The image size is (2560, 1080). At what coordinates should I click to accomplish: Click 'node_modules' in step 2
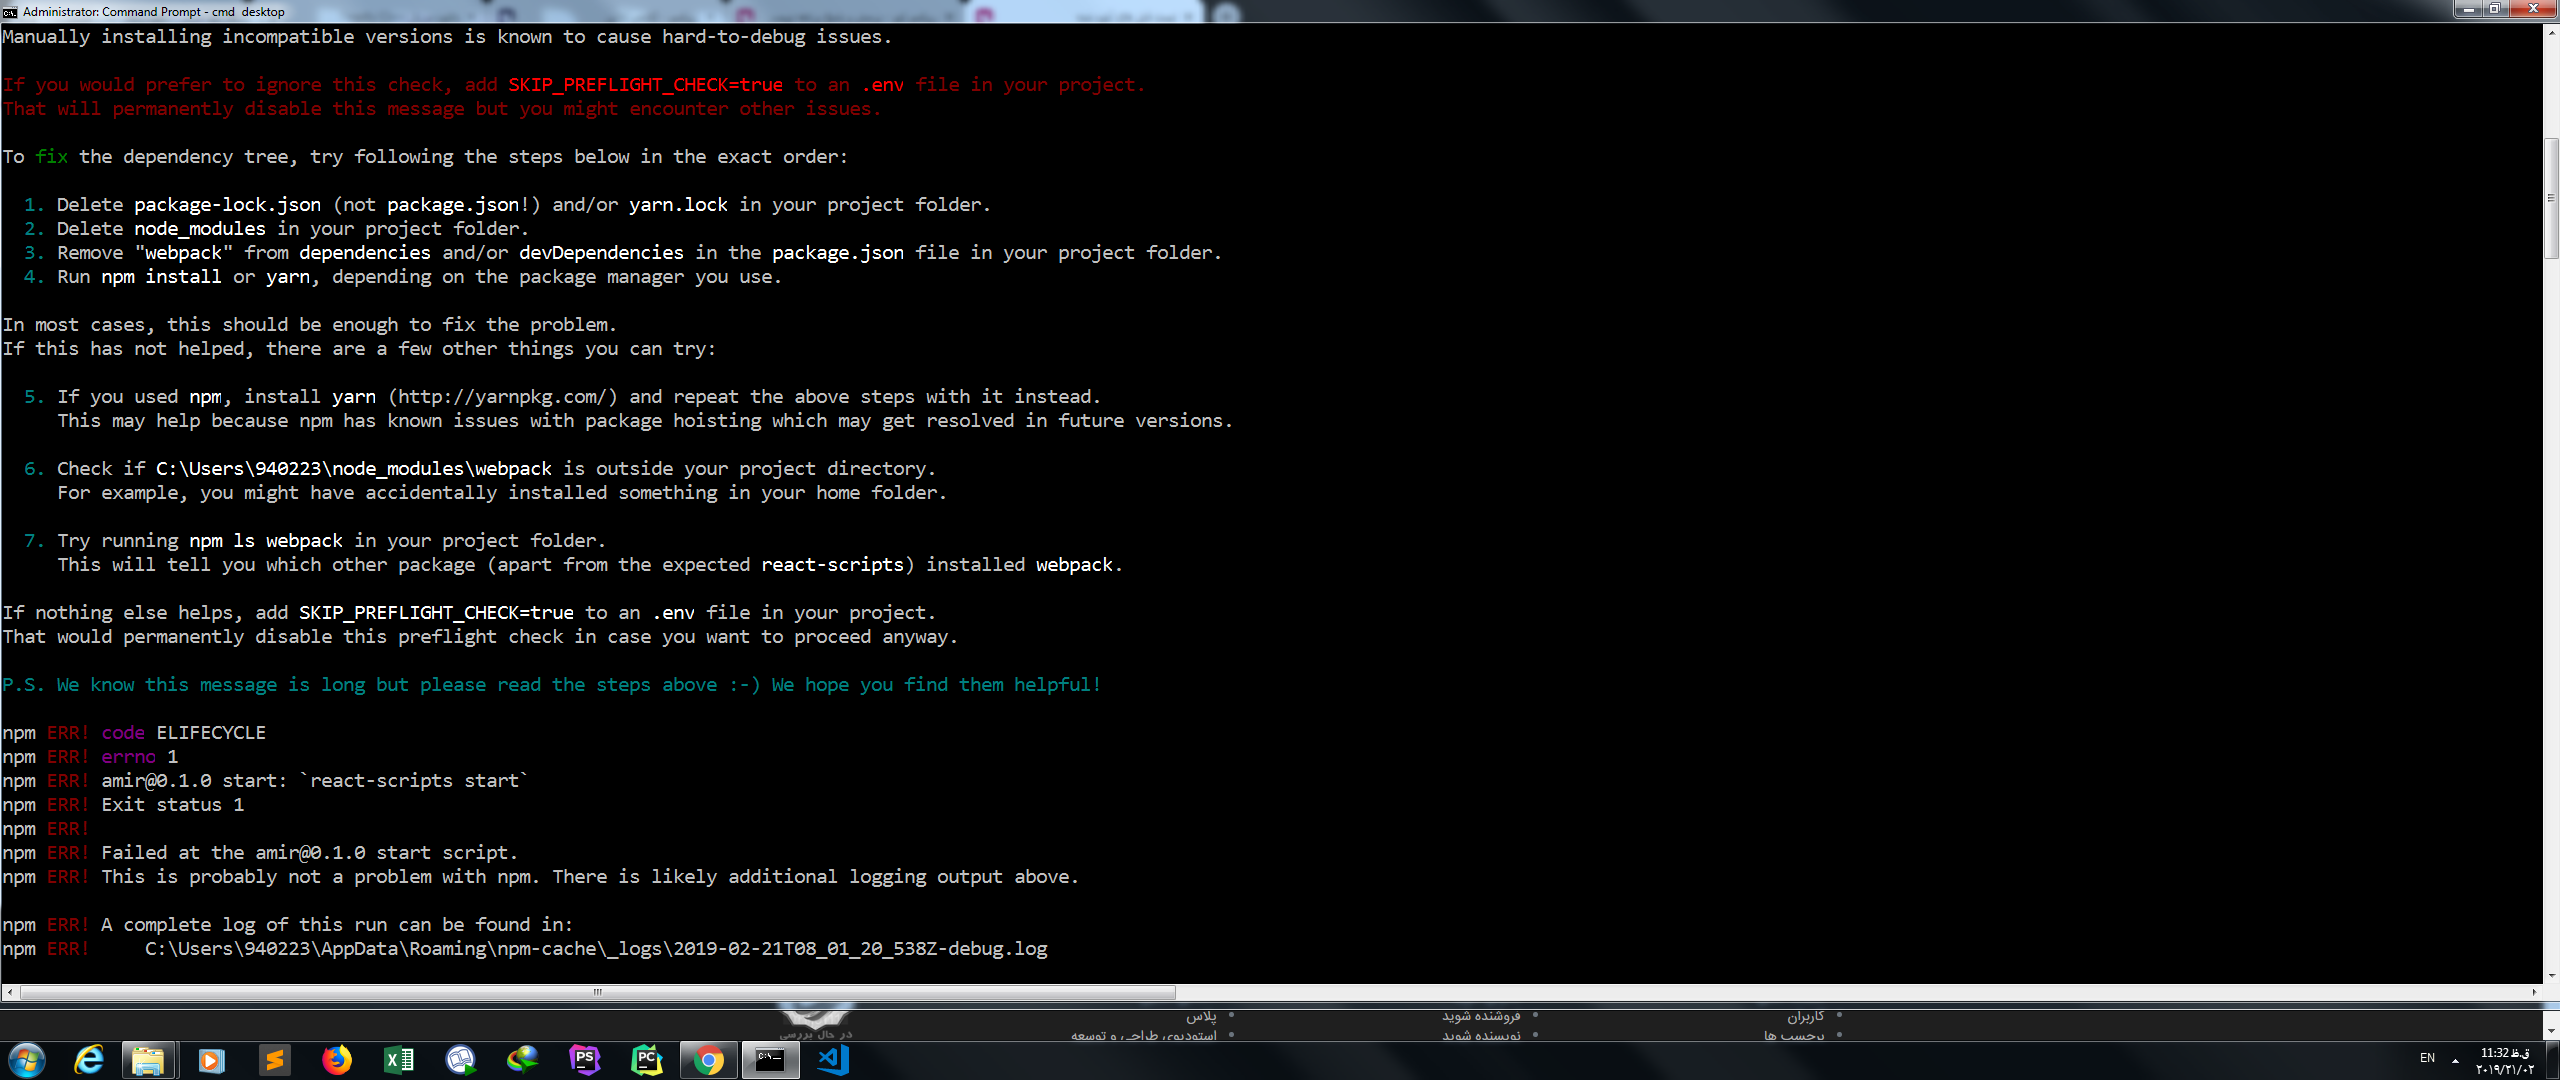[200, 229]
